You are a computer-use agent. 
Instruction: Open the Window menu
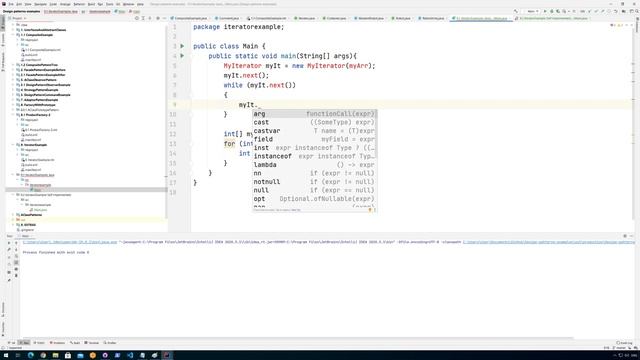pos(128,4)
